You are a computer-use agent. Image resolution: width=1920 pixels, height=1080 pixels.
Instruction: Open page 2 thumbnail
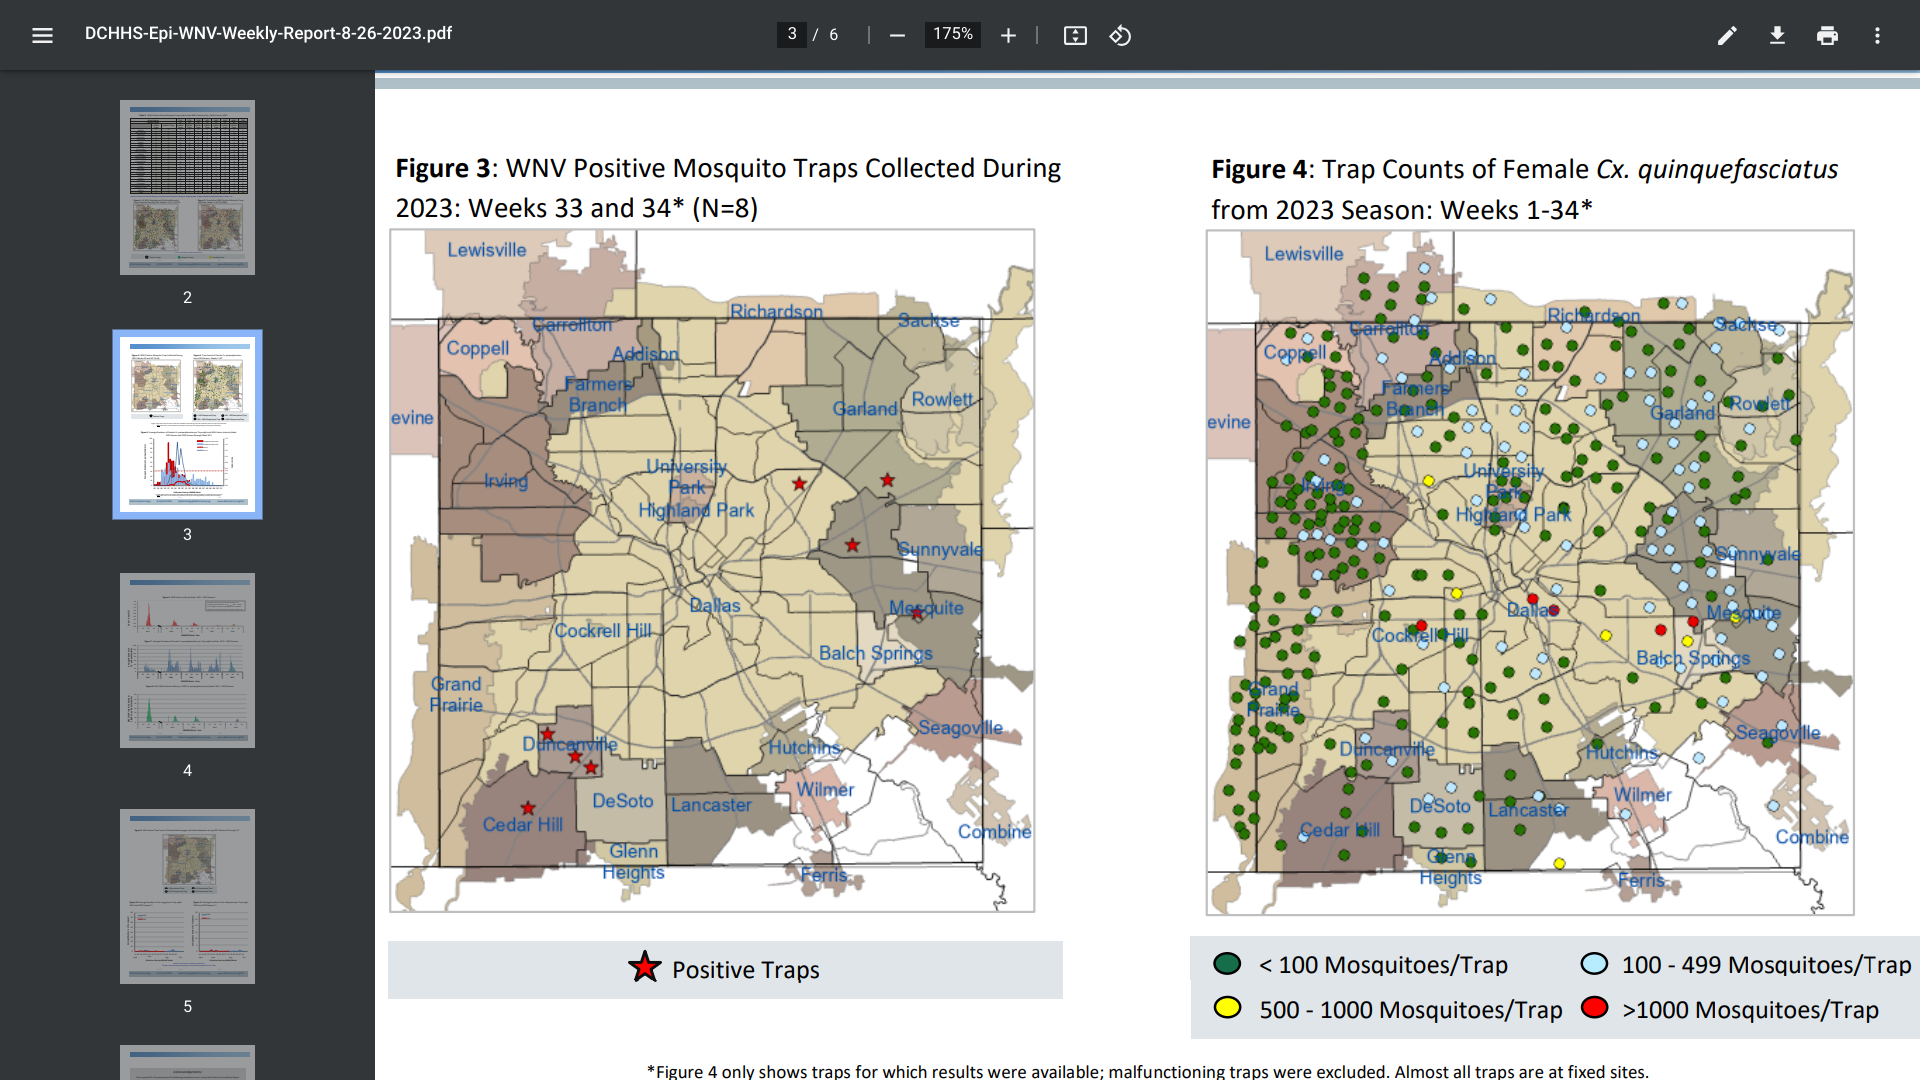coord(187,188)
